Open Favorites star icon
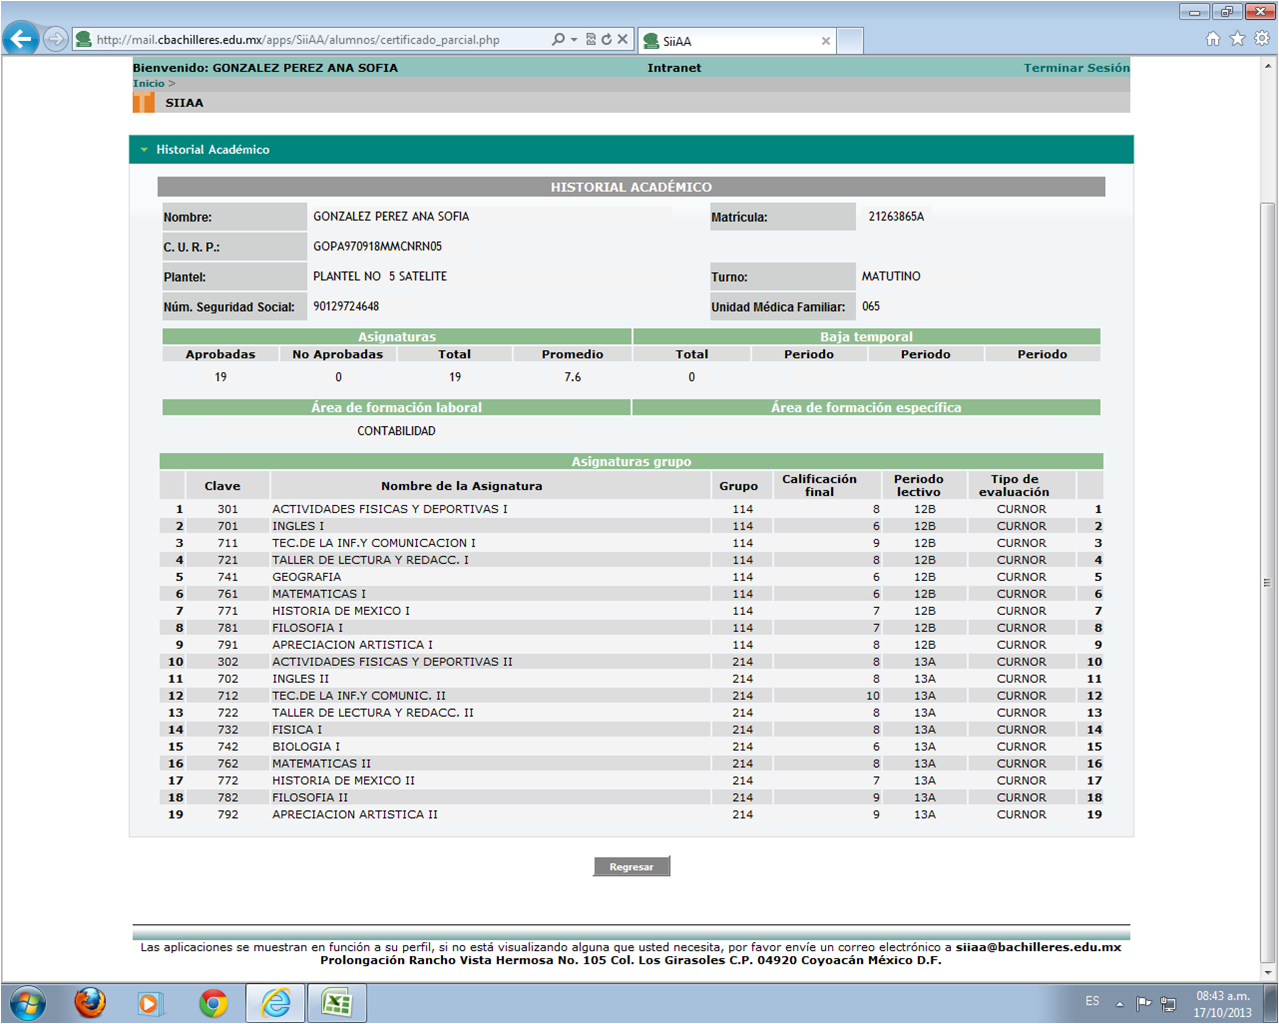This screenshot has height=1024, width=1279. (1238, 39)
